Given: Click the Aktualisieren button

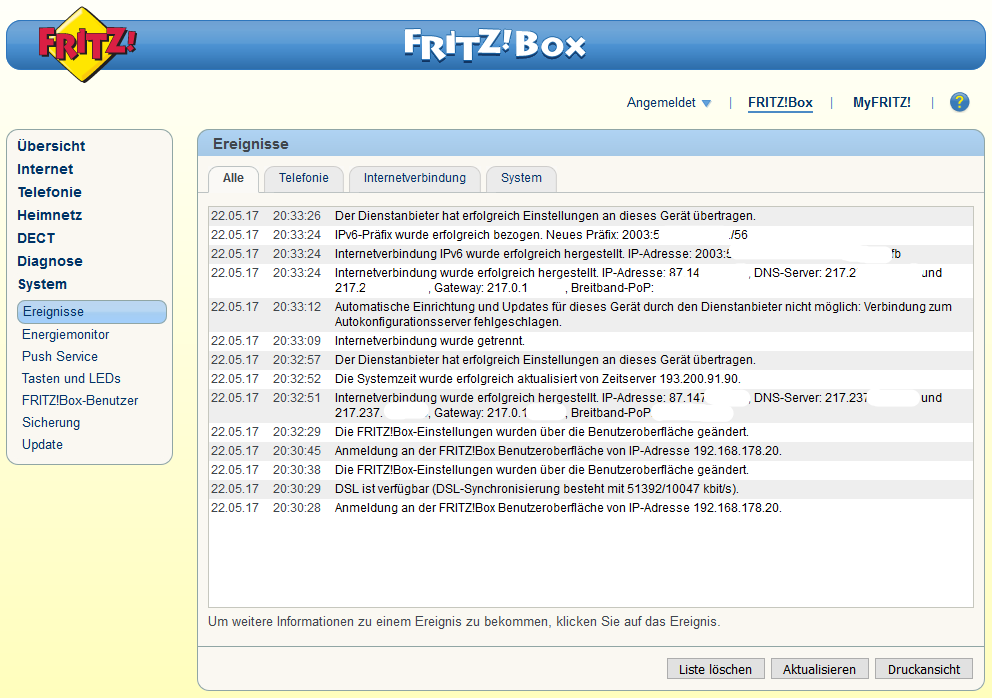Looking at the screenshot, I should (x=819, y=669).
